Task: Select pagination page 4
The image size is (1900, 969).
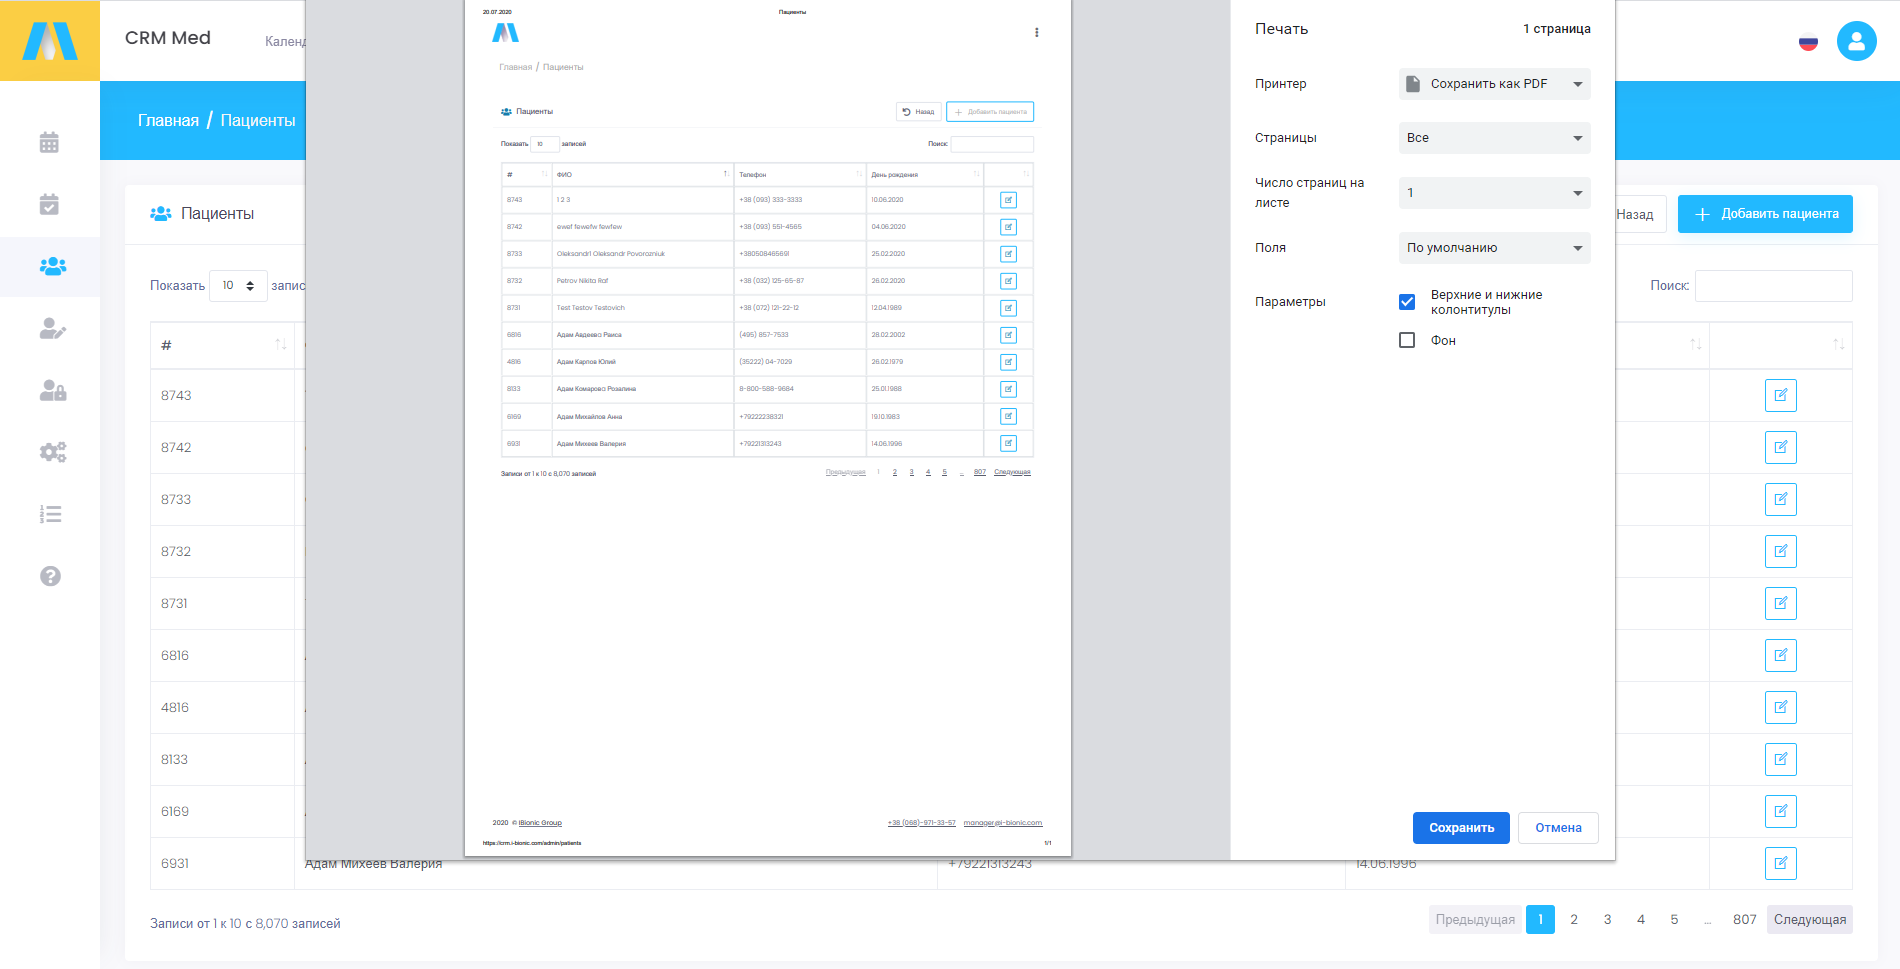Action: (x=1641, y=919)
